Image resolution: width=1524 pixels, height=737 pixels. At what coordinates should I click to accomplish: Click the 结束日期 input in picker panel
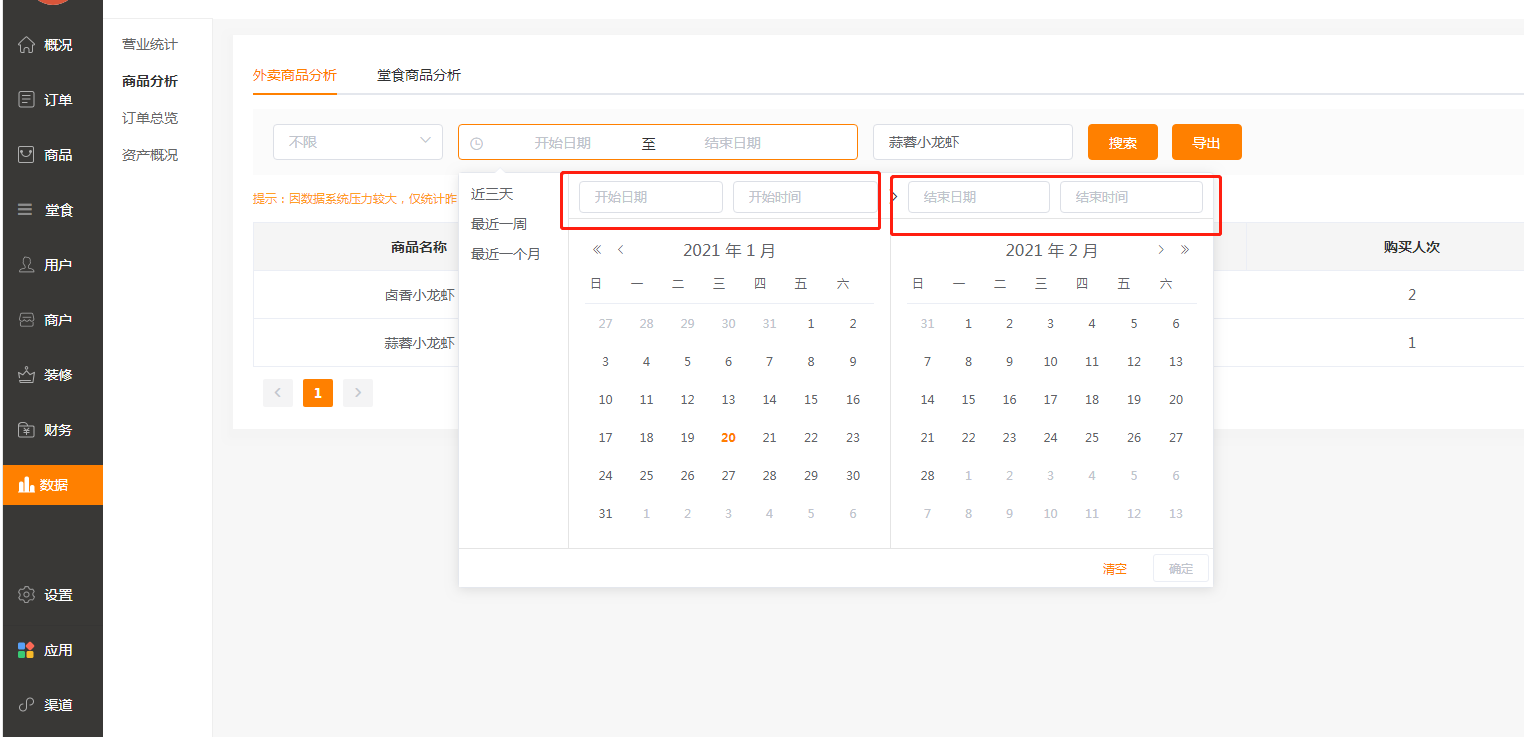click(979, 197)
